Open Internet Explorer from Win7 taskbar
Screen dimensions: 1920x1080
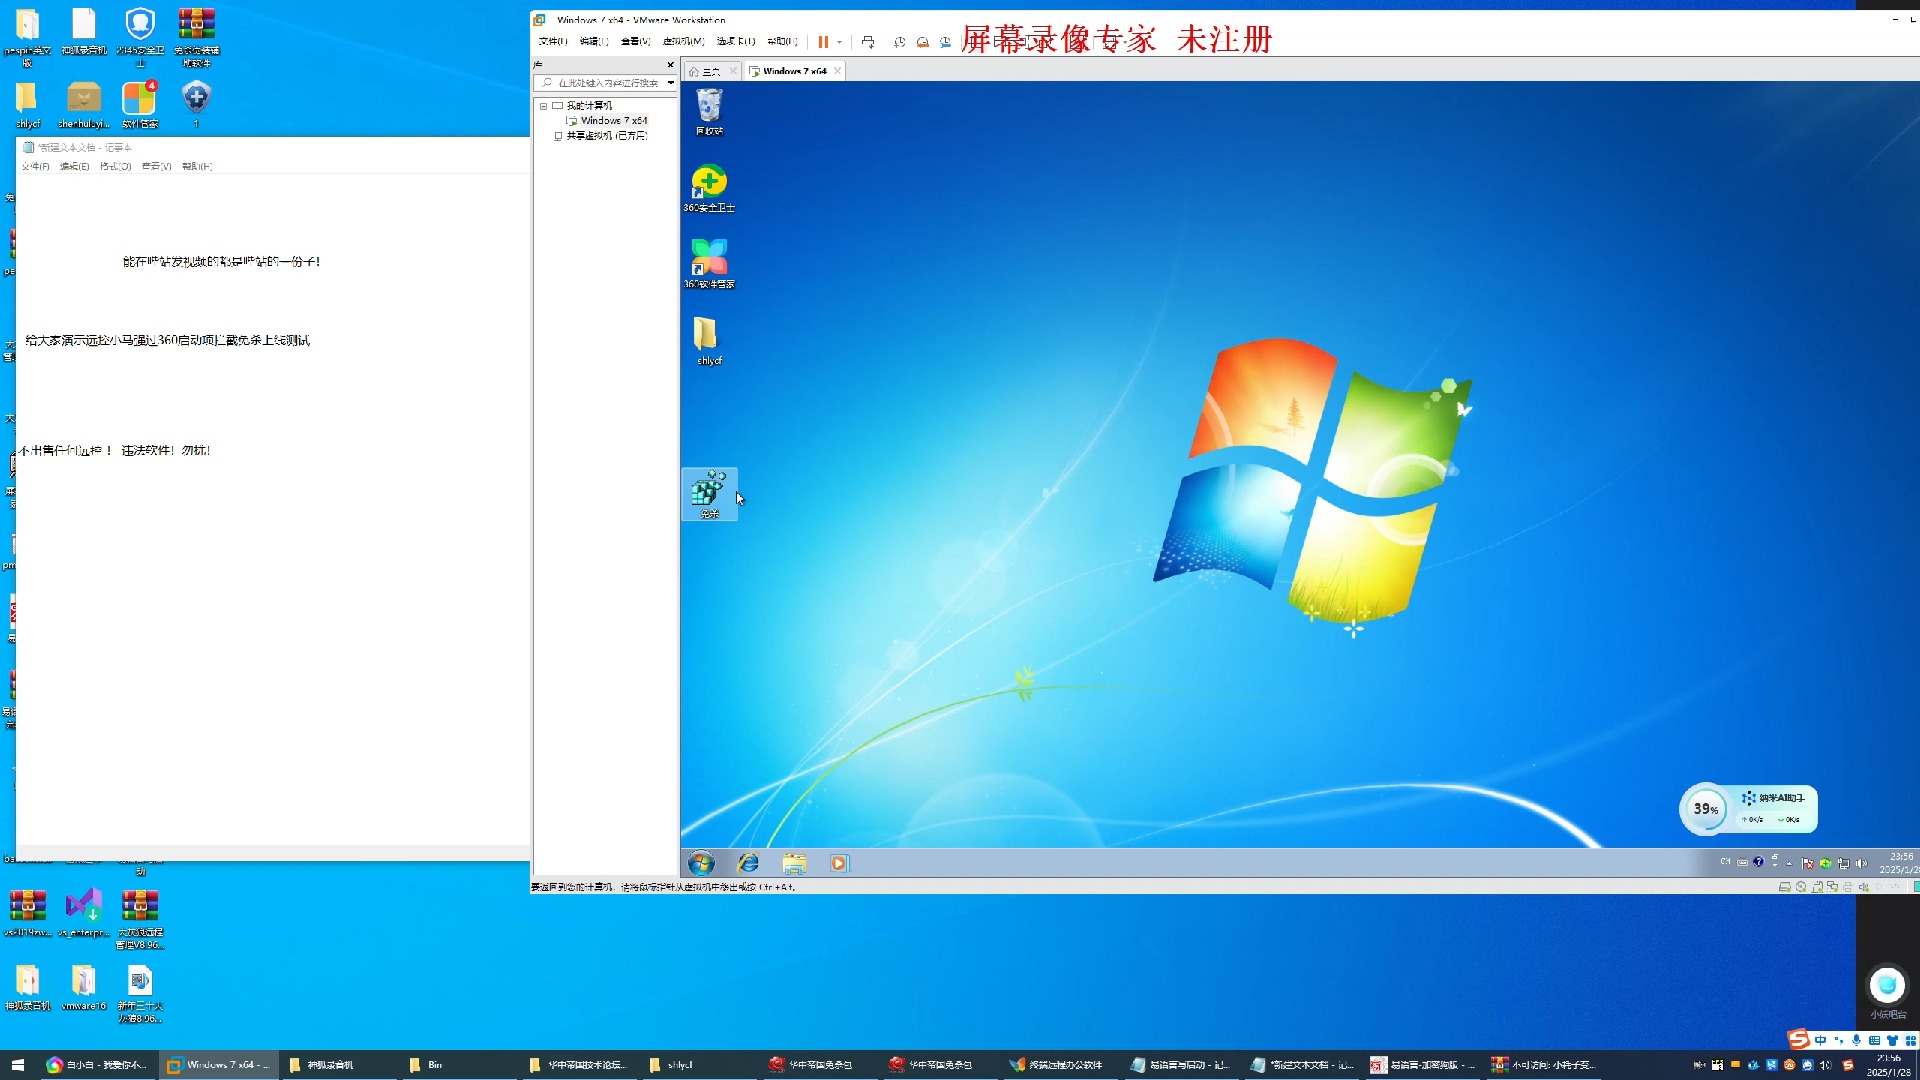(748, 863)
